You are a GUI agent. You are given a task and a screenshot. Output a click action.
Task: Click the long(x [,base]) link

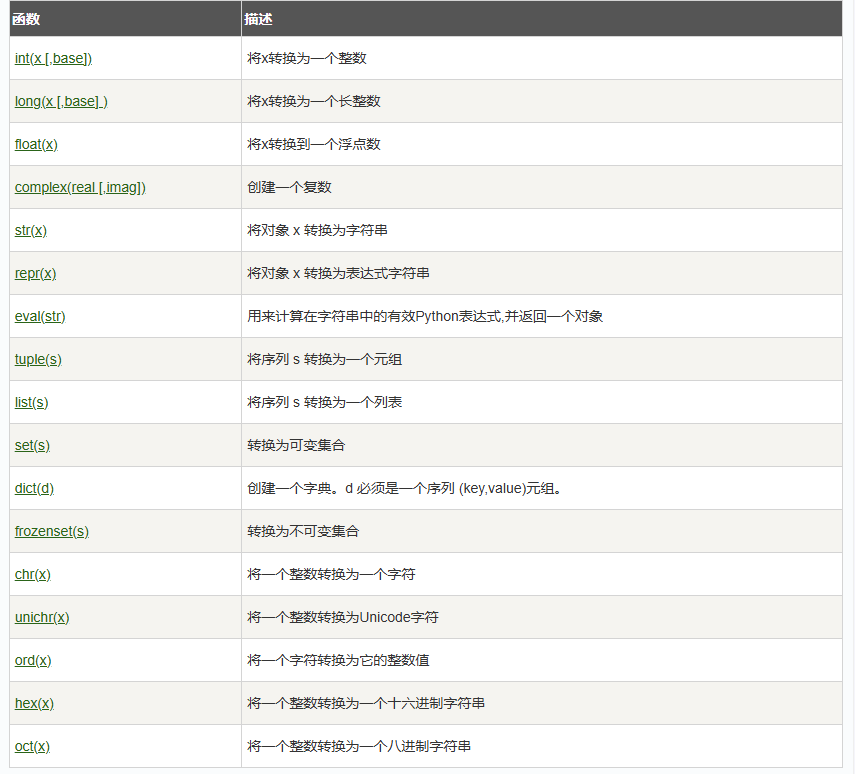point(61,102)
